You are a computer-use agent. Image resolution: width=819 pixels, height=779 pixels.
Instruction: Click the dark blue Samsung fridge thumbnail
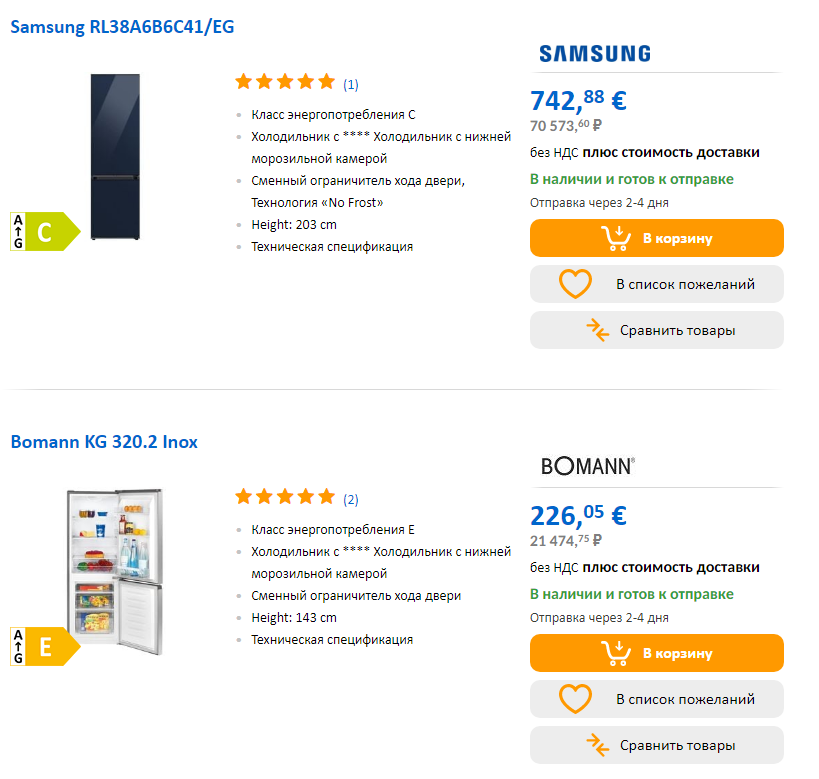pyautogui.click(x=115, y=157)
